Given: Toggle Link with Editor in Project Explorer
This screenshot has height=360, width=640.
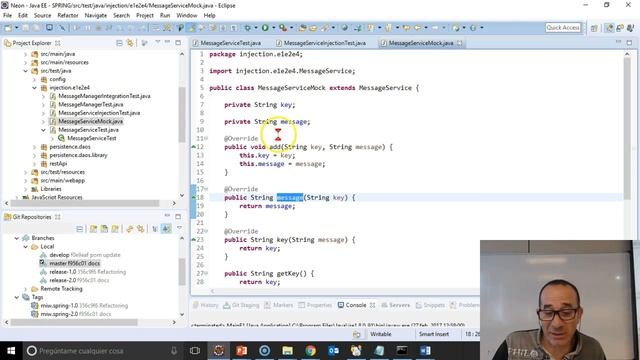Looking at the screenshot, I should (x=130, y=43).
